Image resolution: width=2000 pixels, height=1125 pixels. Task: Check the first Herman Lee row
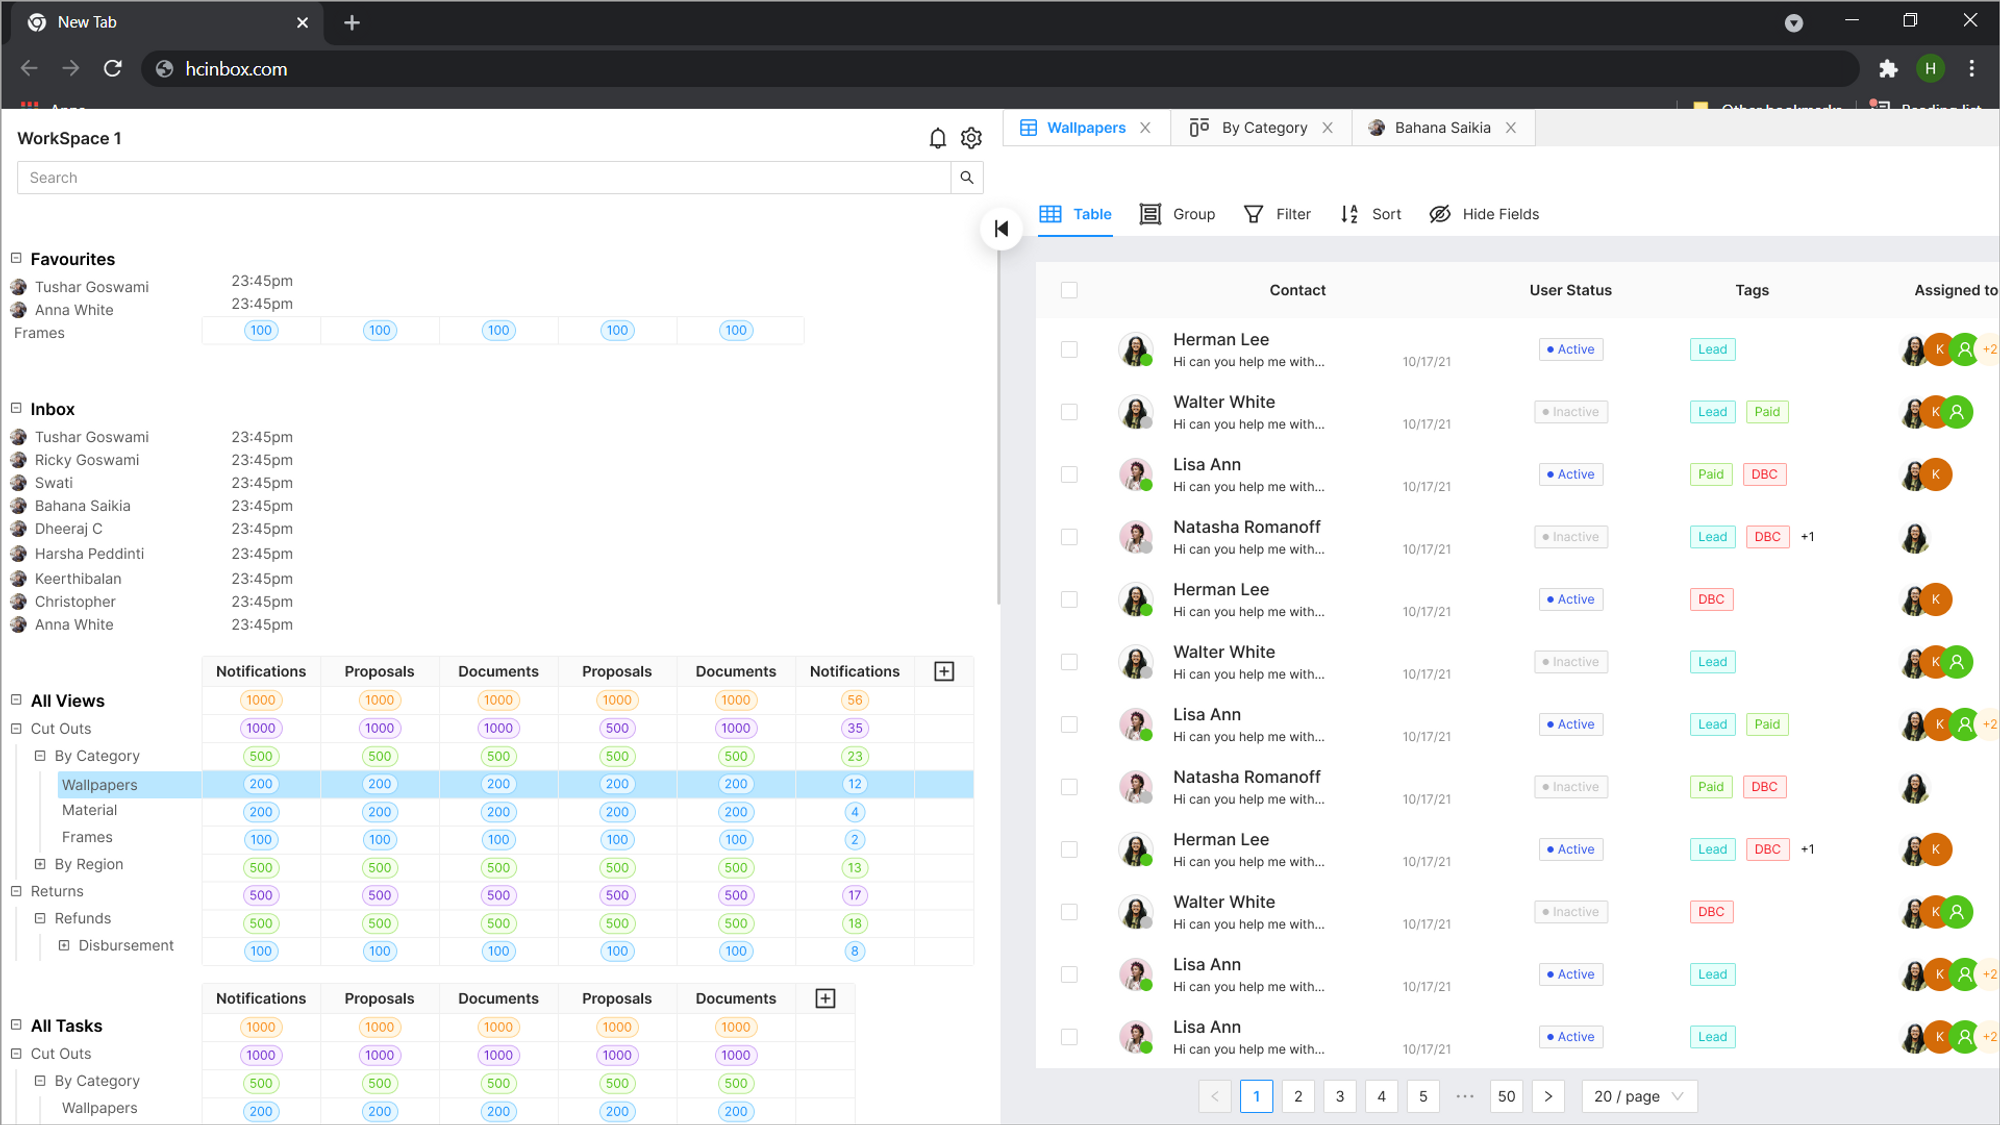(x=1069, y=350)
